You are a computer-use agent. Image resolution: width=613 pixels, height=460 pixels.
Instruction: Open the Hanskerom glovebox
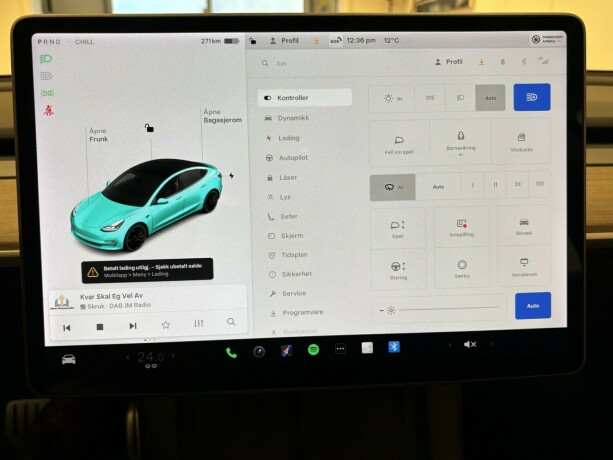[x=524, y=267]
